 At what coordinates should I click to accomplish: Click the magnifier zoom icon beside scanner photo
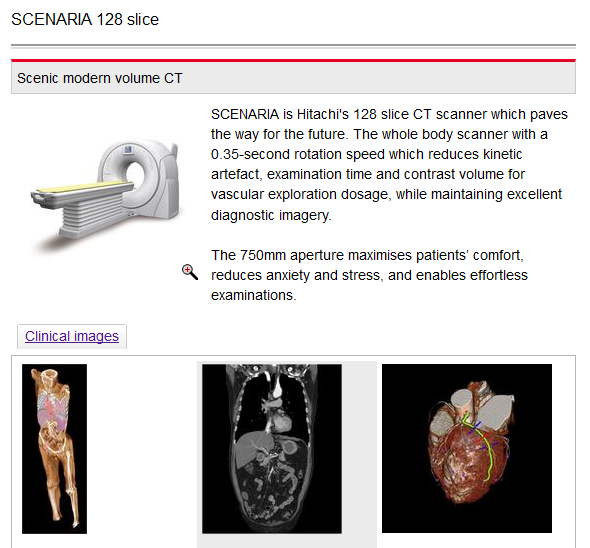coord(190,272)
